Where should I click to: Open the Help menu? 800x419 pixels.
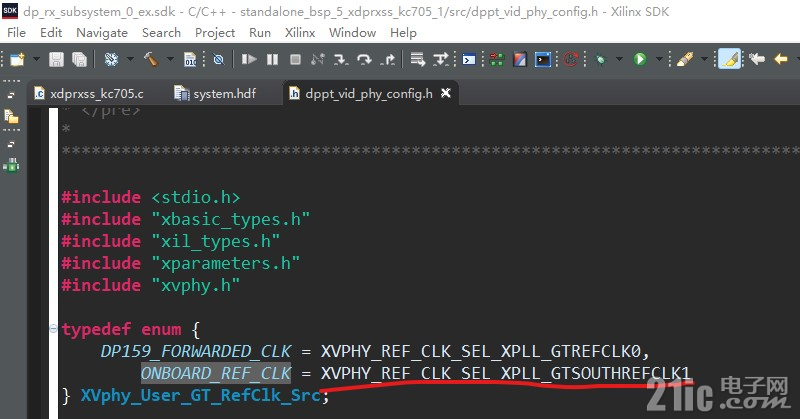coord(403,33)
